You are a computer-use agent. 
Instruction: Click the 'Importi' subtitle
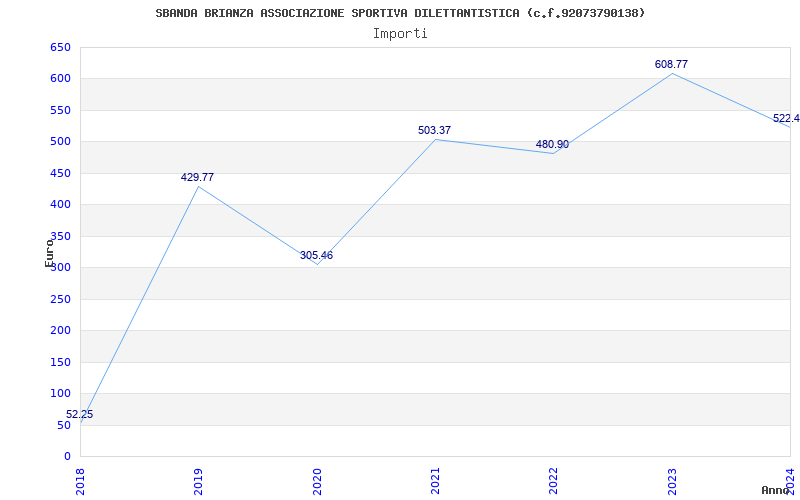coord(400,34)
